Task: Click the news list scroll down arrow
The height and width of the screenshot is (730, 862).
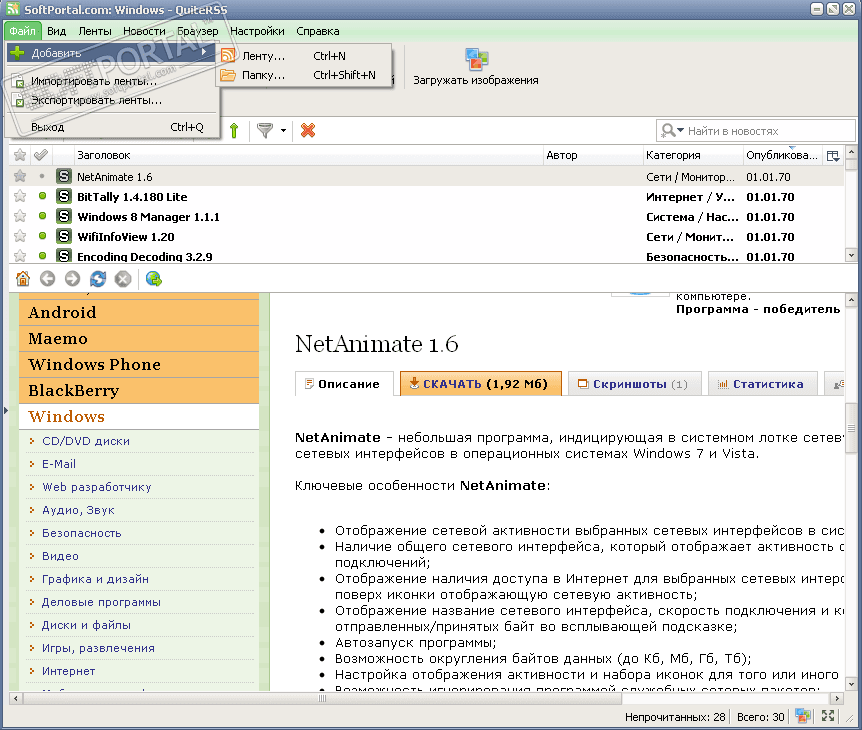Action: click(x=851, y=255)
